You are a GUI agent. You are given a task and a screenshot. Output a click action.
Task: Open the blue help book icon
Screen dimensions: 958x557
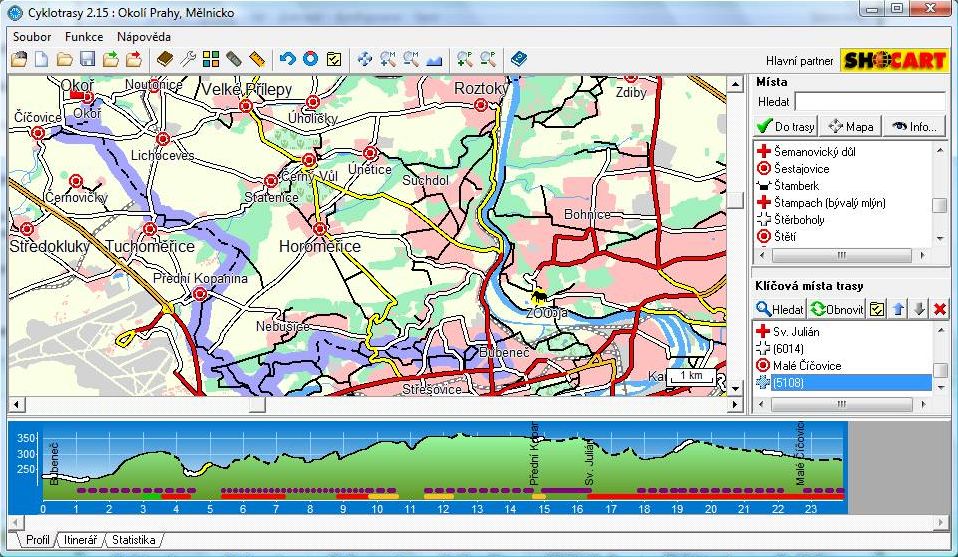pyautogui.click(x=517, y=59)
